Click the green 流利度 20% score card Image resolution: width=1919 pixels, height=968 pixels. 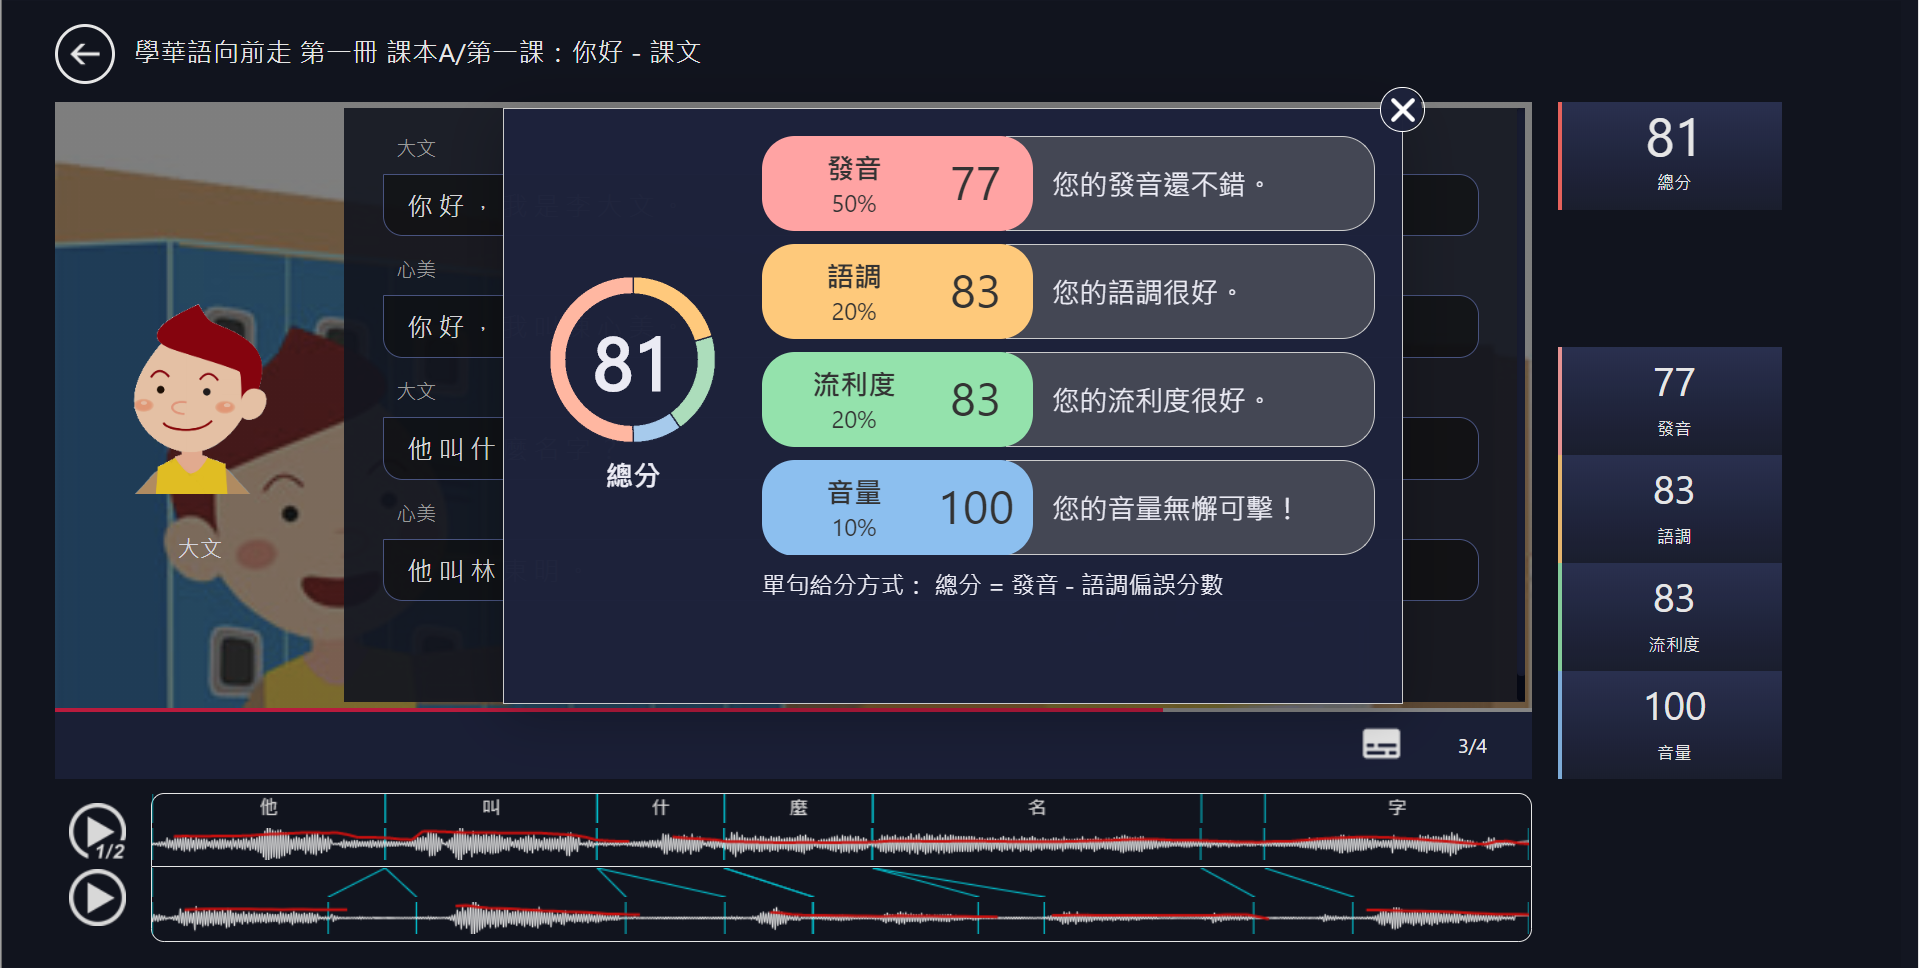click(896, 400)
